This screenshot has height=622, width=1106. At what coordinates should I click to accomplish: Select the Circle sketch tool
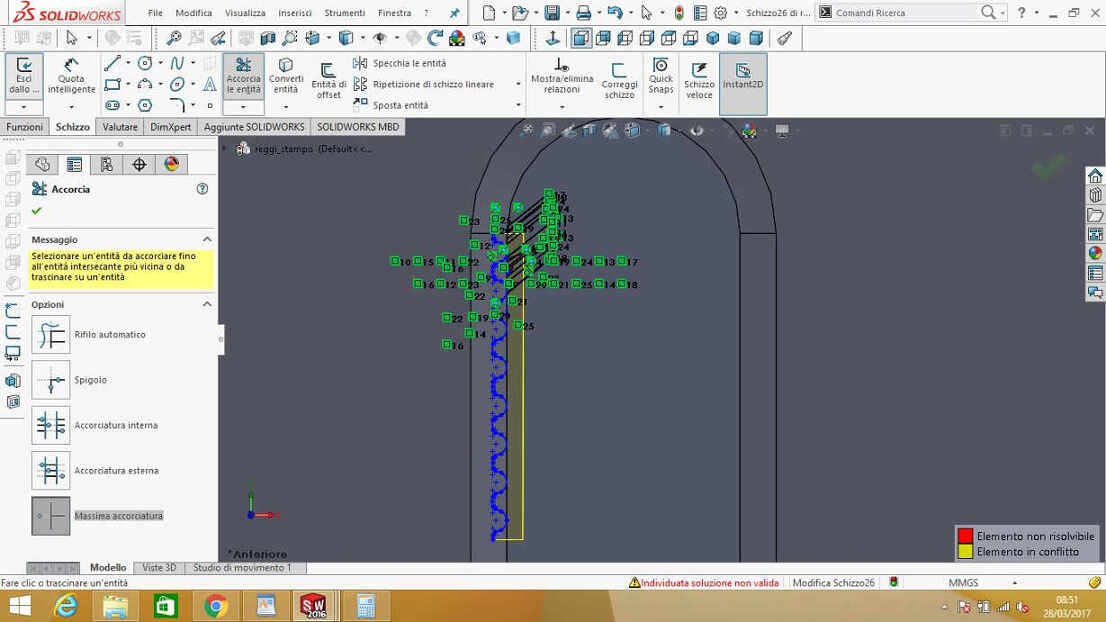coord(145,63)
